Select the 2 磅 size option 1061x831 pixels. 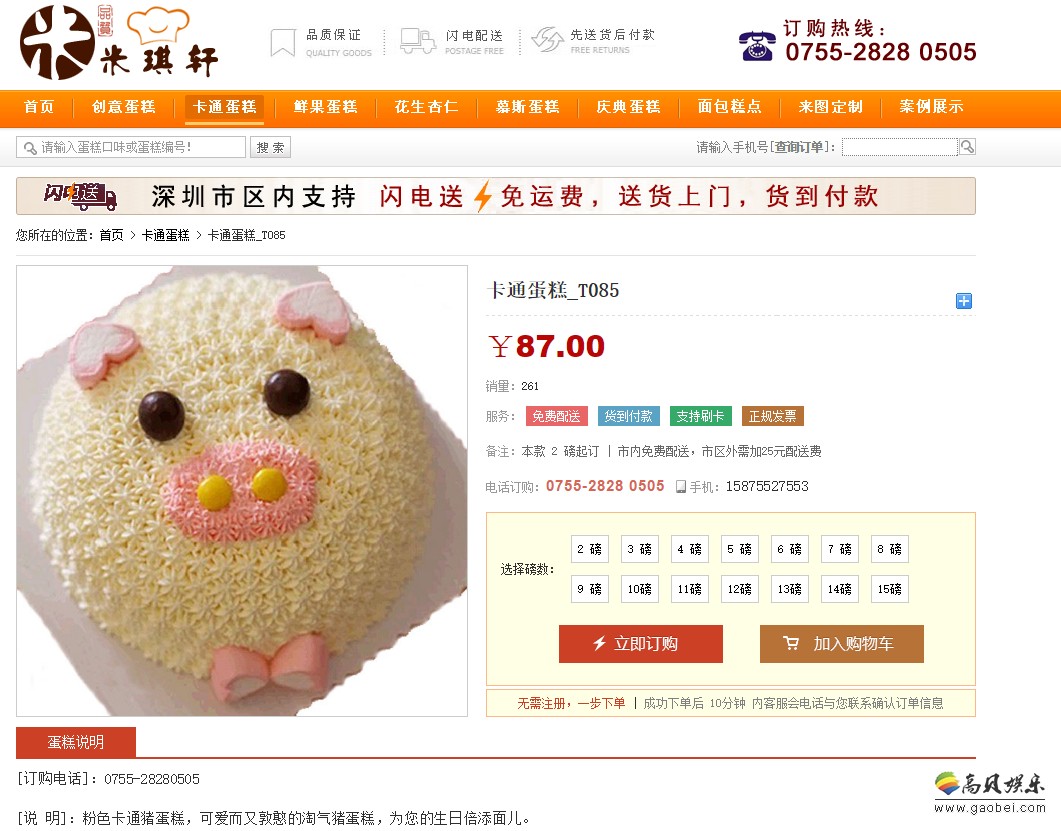coord(589,549)
